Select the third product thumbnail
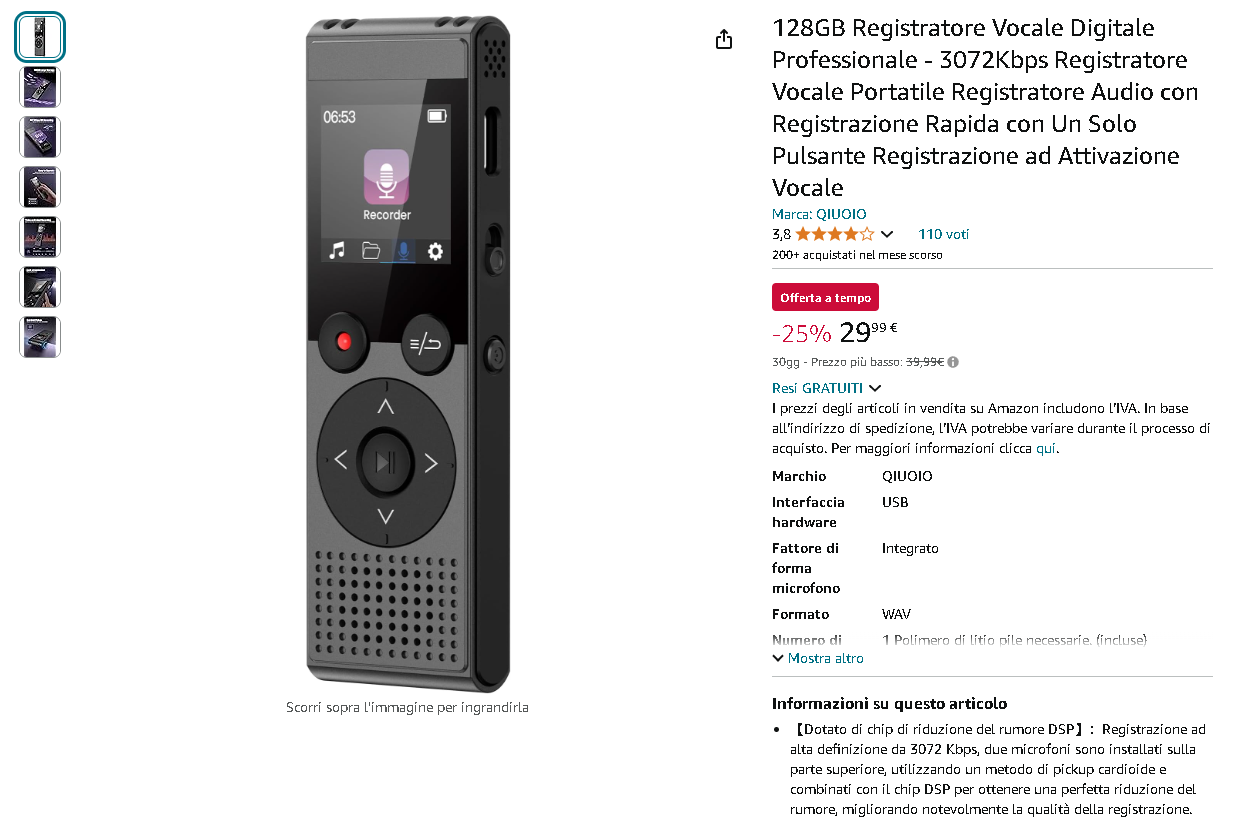Image resolution: width=1234 pixels, height=820 pixels. tap(40, 137)
